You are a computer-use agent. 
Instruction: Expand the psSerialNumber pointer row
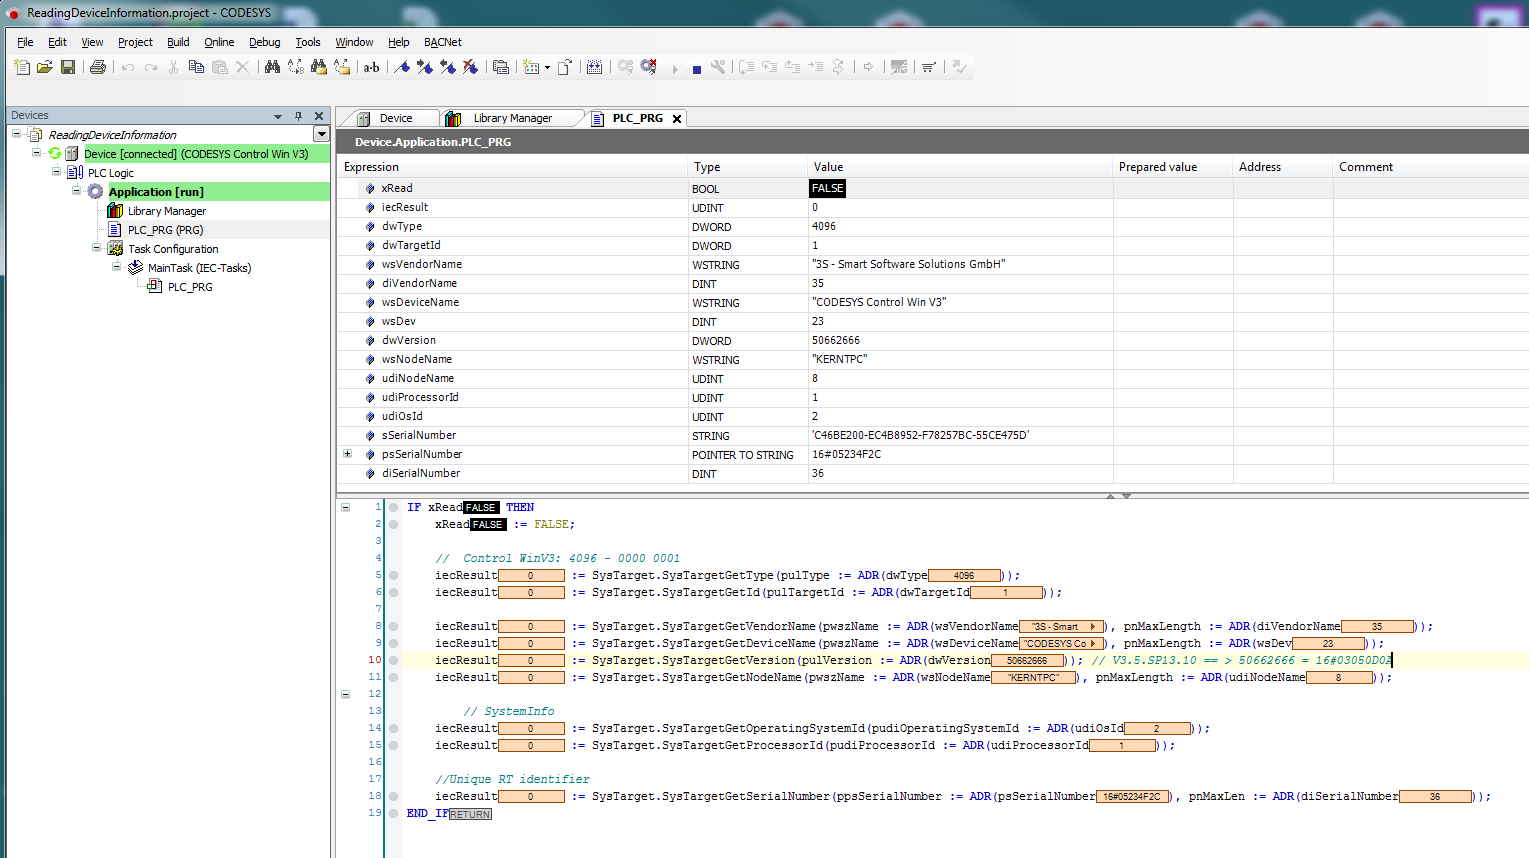pos(348,454)
